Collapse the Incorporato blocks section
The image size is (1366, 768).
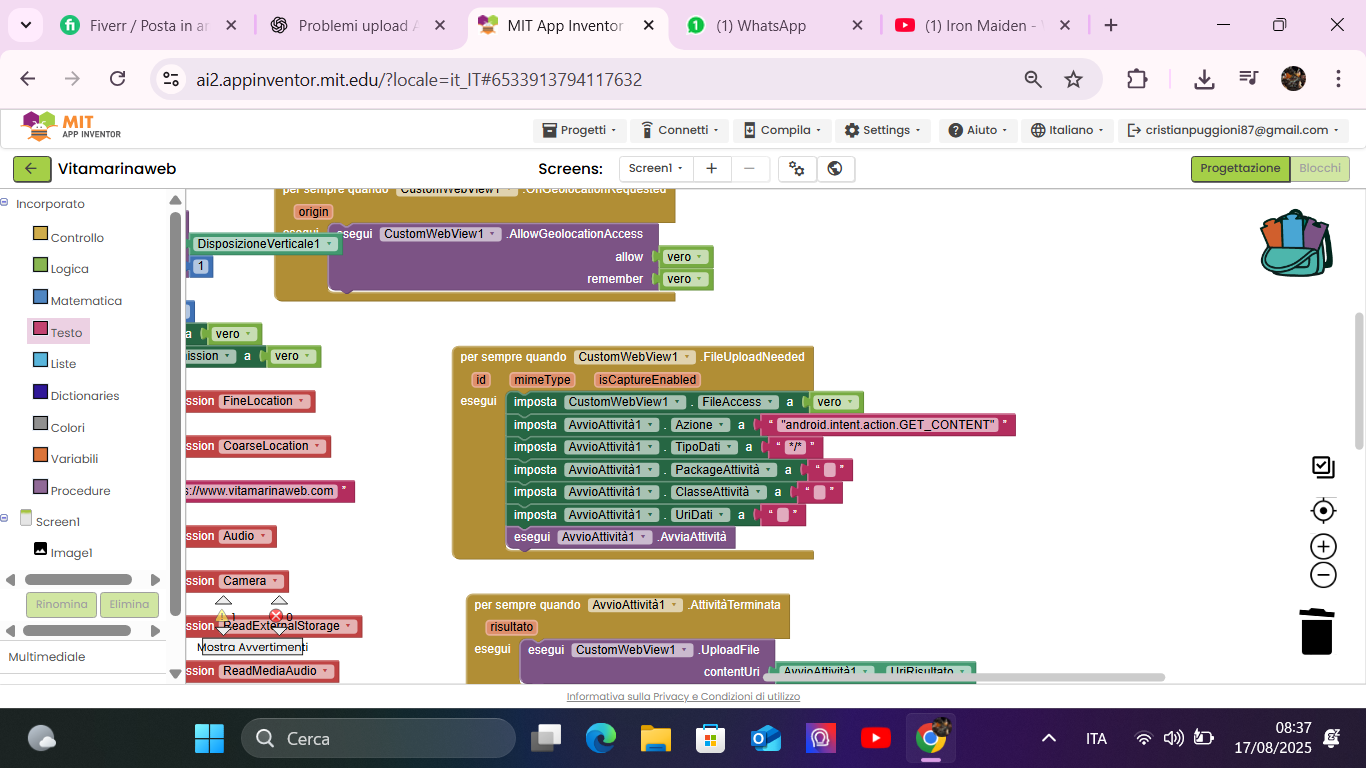click(5, 203)
